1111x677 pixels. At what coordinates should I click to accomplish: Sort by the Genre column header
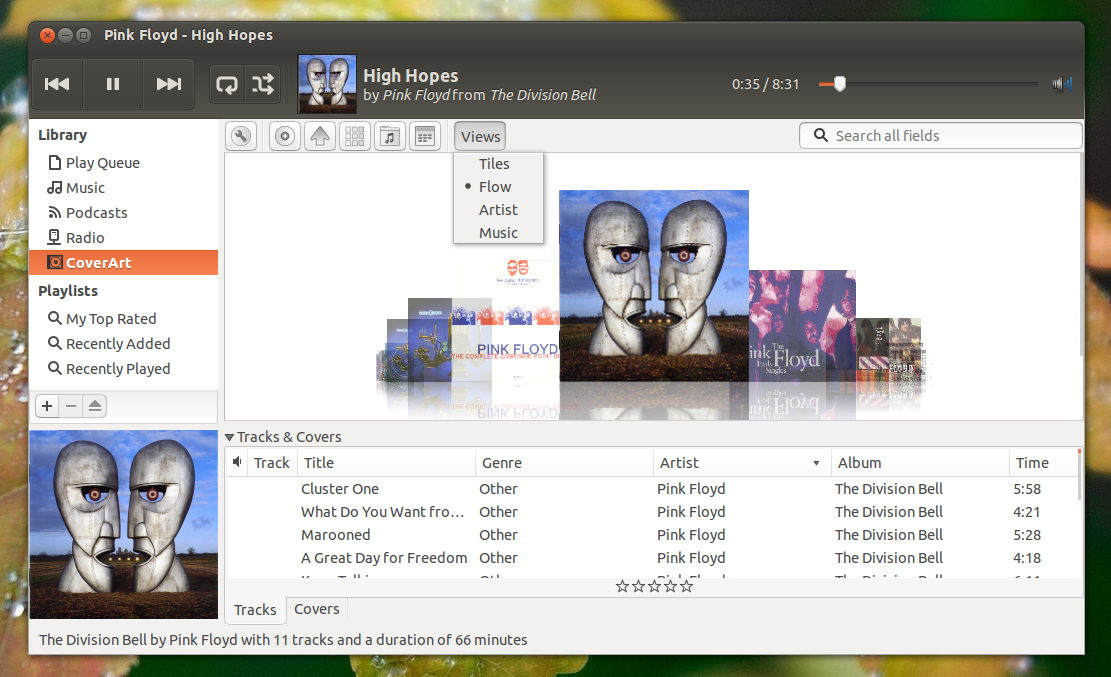[x=564, y=463]
